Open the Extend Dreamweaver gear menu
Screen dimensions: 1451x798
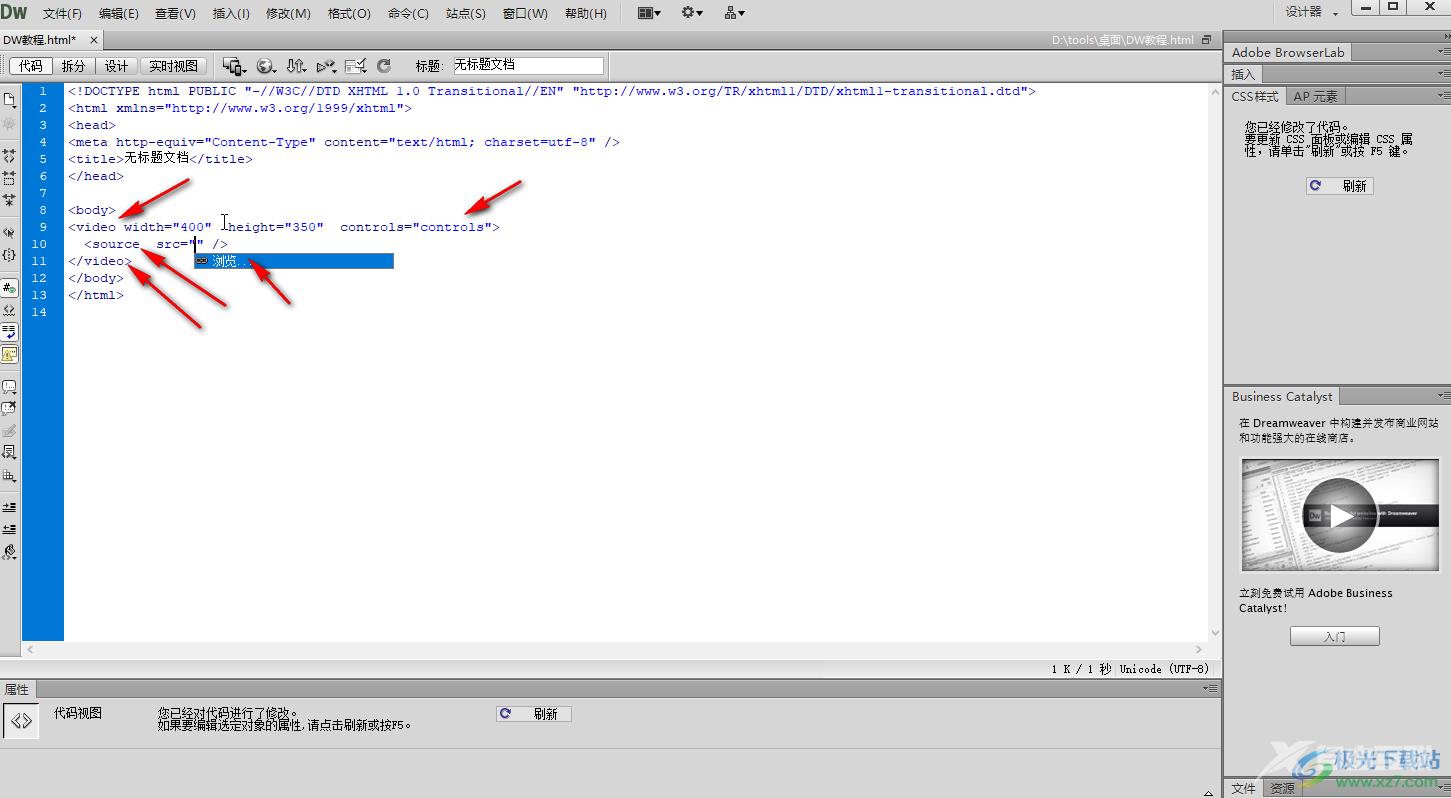tap(692, 13)
